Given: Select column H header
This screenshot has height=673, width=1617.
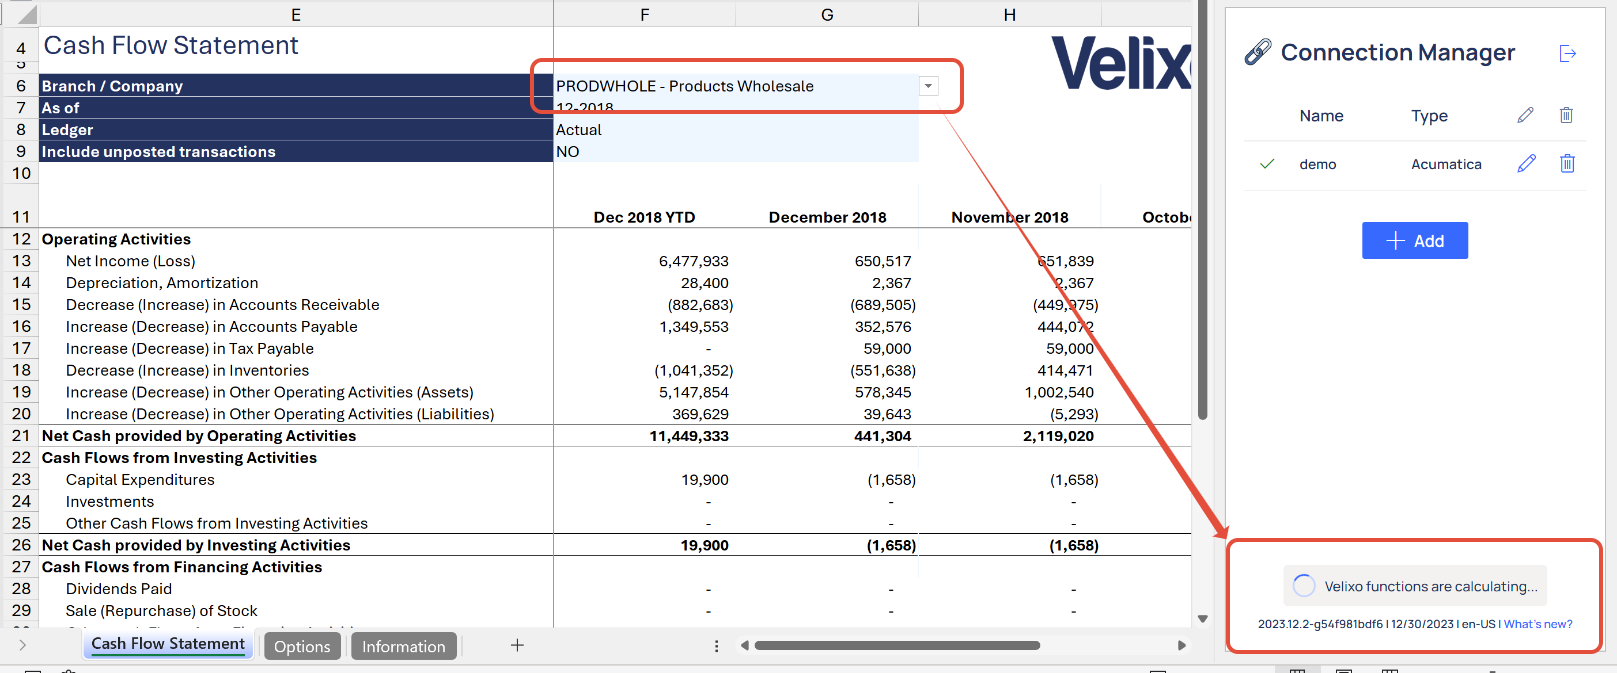Looking at the screenshot, I should (x=1010, y=14).
